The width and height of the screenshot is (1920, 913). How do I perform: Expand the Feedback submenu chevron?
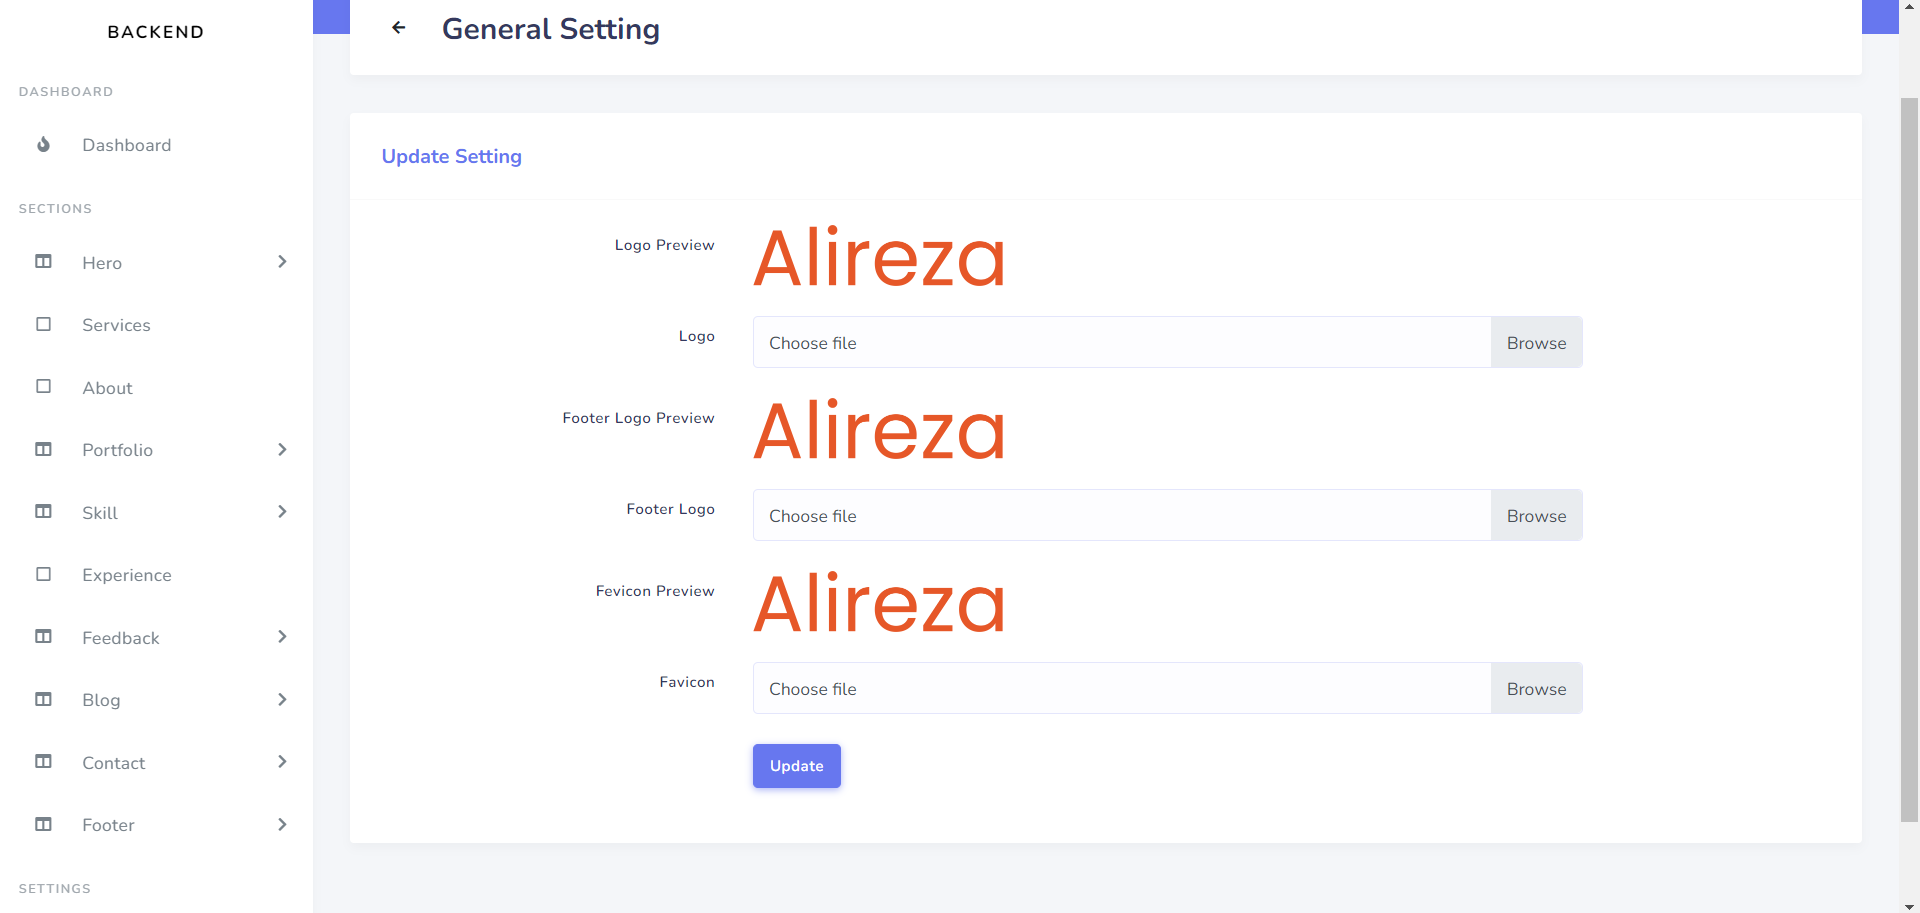click(282, 637)
